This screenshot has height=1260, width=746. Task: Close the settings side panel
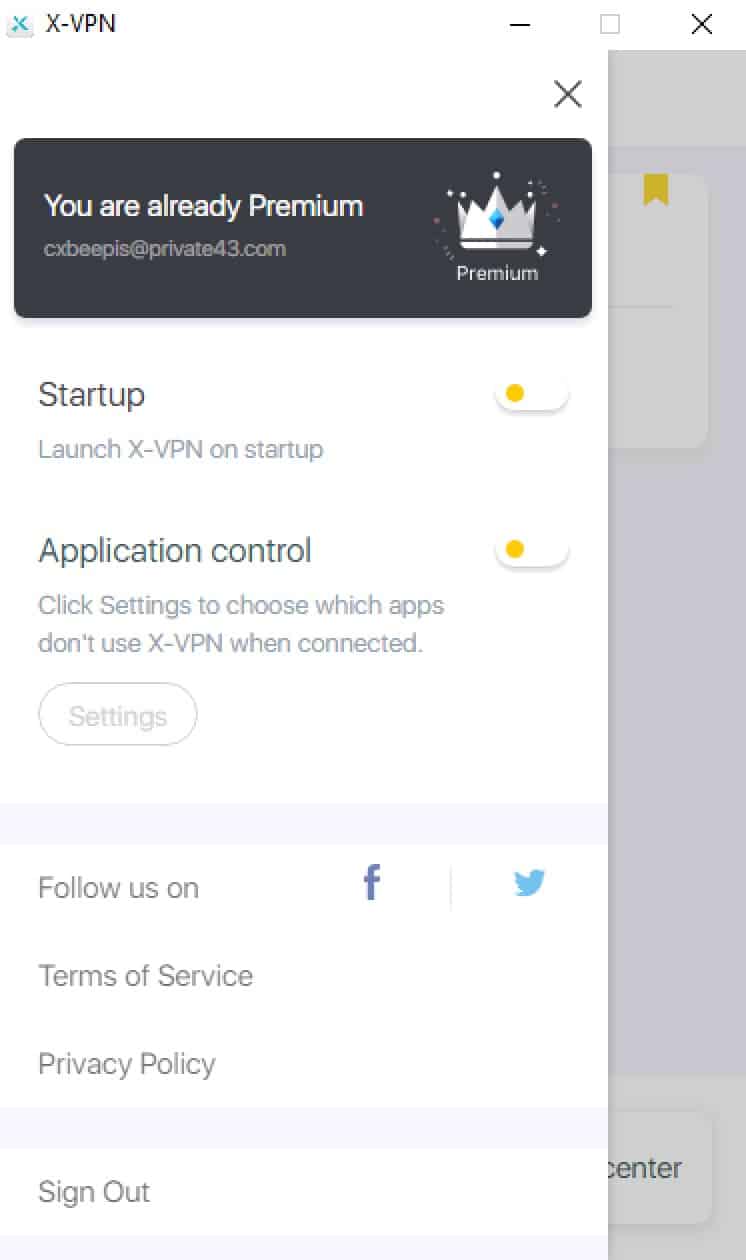point(568,94)
